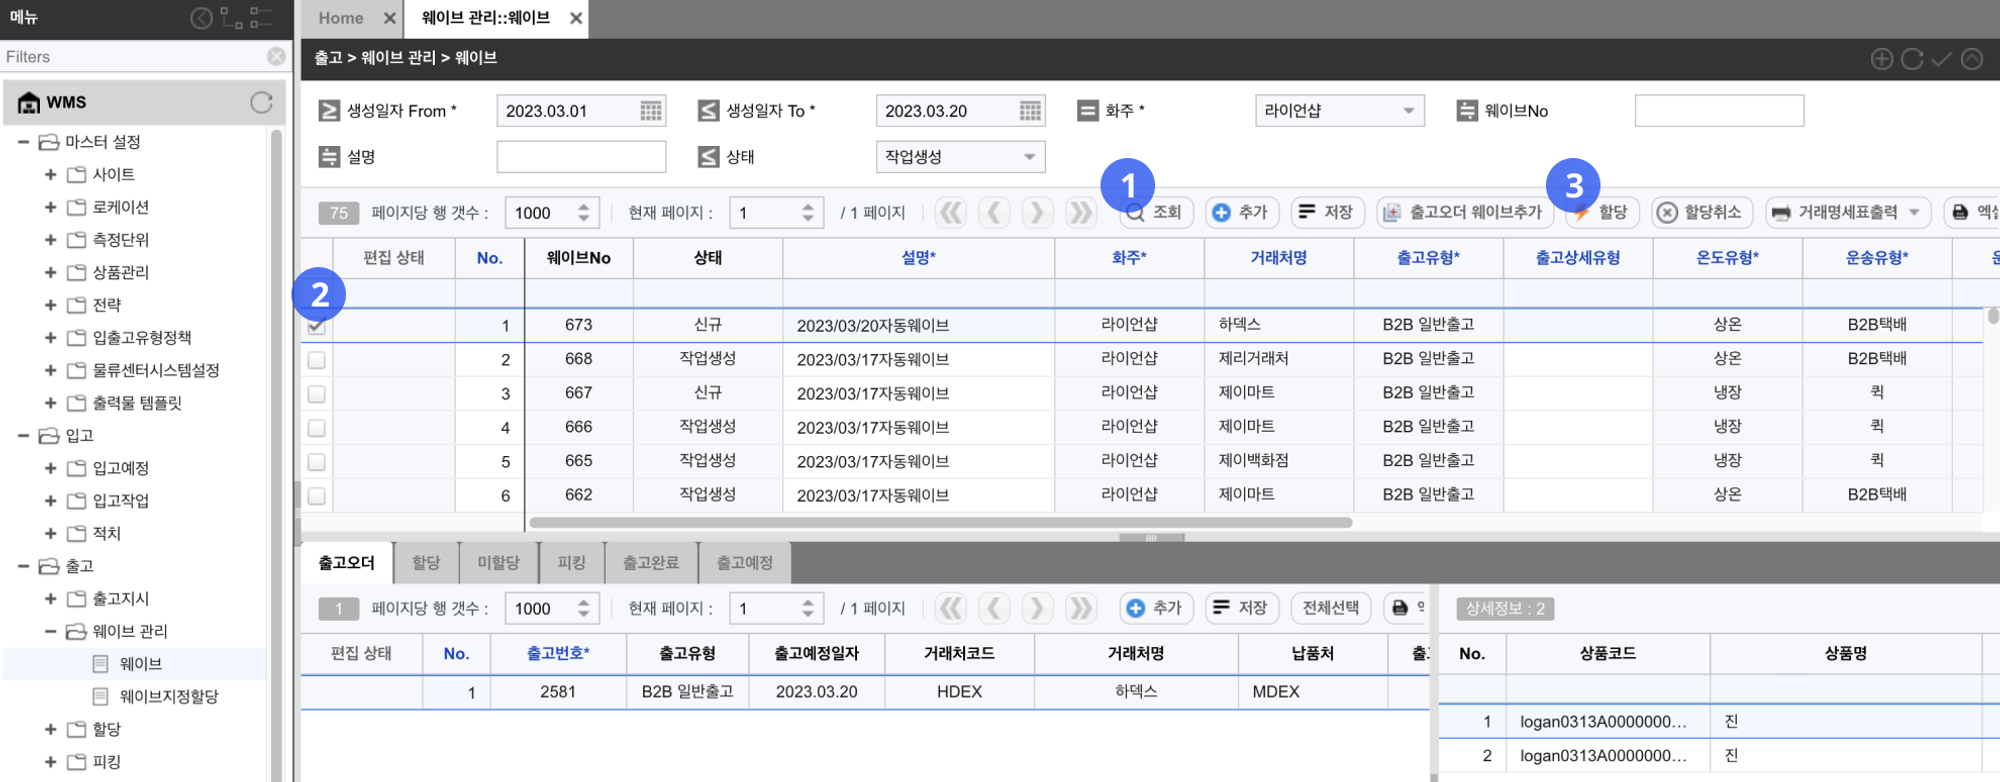Viewport: 2000px width, 782px height.
Task: Switch to the Home tab
Action: (x=341, y=18)
